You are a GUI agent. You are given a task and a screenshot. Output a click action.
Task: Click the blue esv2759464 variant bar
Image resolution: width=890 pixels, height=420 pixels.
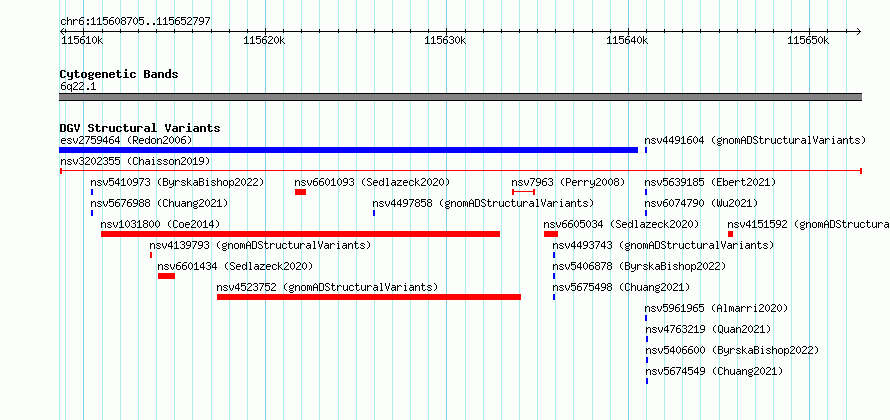coord(349,150)
